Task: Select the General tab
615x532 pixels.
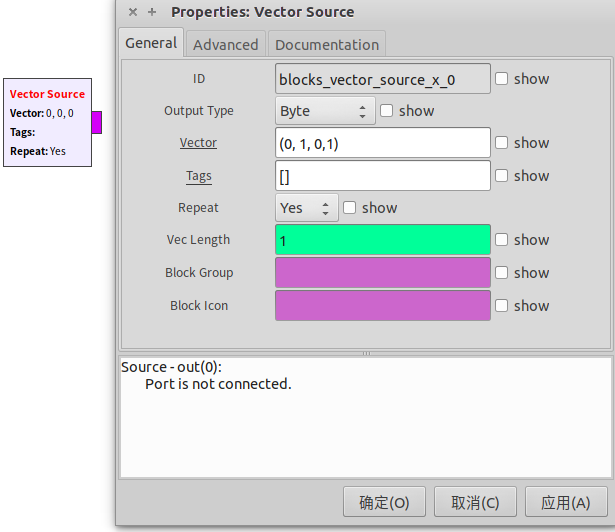Action: pos(151,43)
